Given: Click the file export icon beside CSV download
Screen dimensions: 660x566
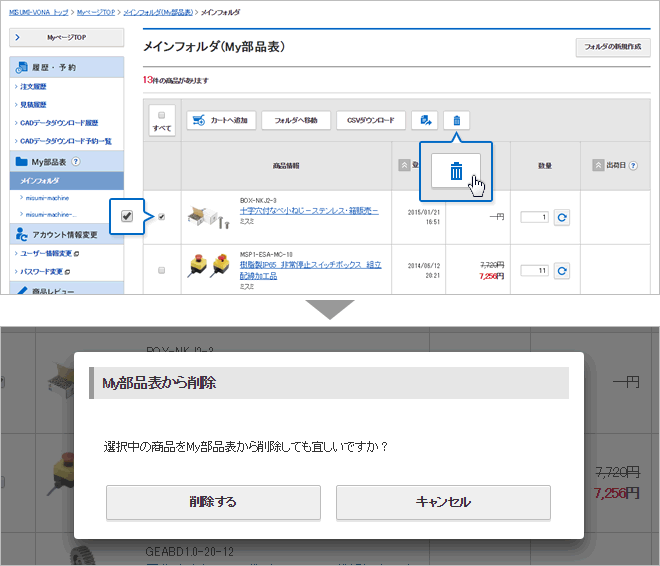Looking at the screenshot, I should click(425, 121).
